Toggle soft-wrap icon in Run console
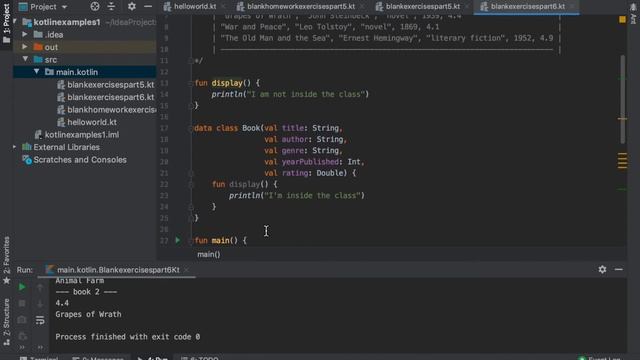Viewport: 640px width, 360px height. point(40,320)
